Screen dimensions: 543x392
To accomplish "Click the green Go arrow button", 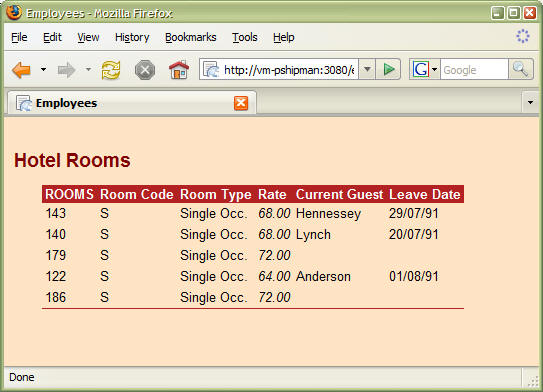I will tap(389, 70).
